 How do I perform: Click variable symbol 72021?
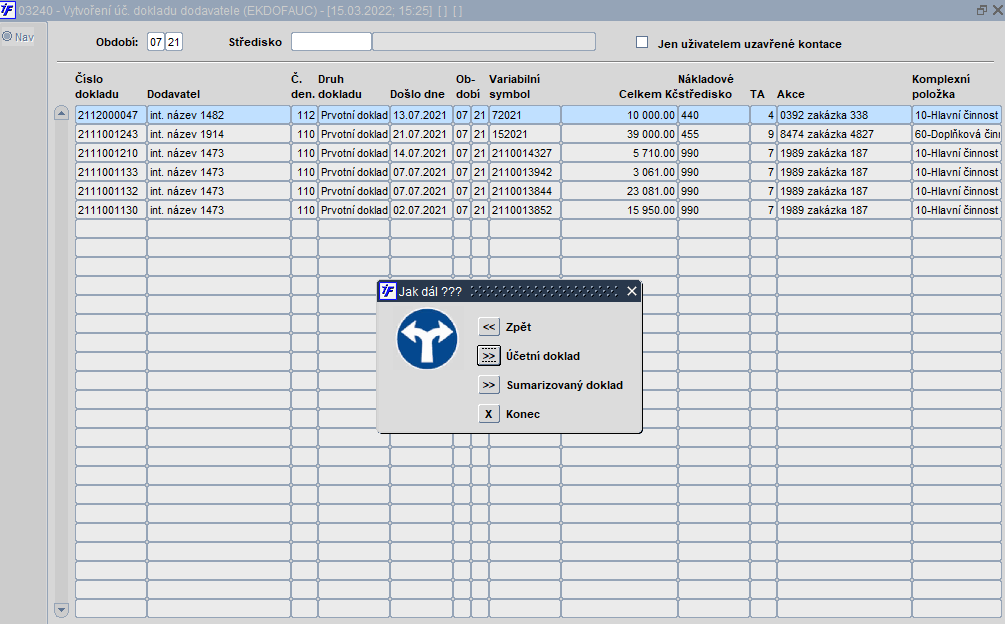pos(525,115)
